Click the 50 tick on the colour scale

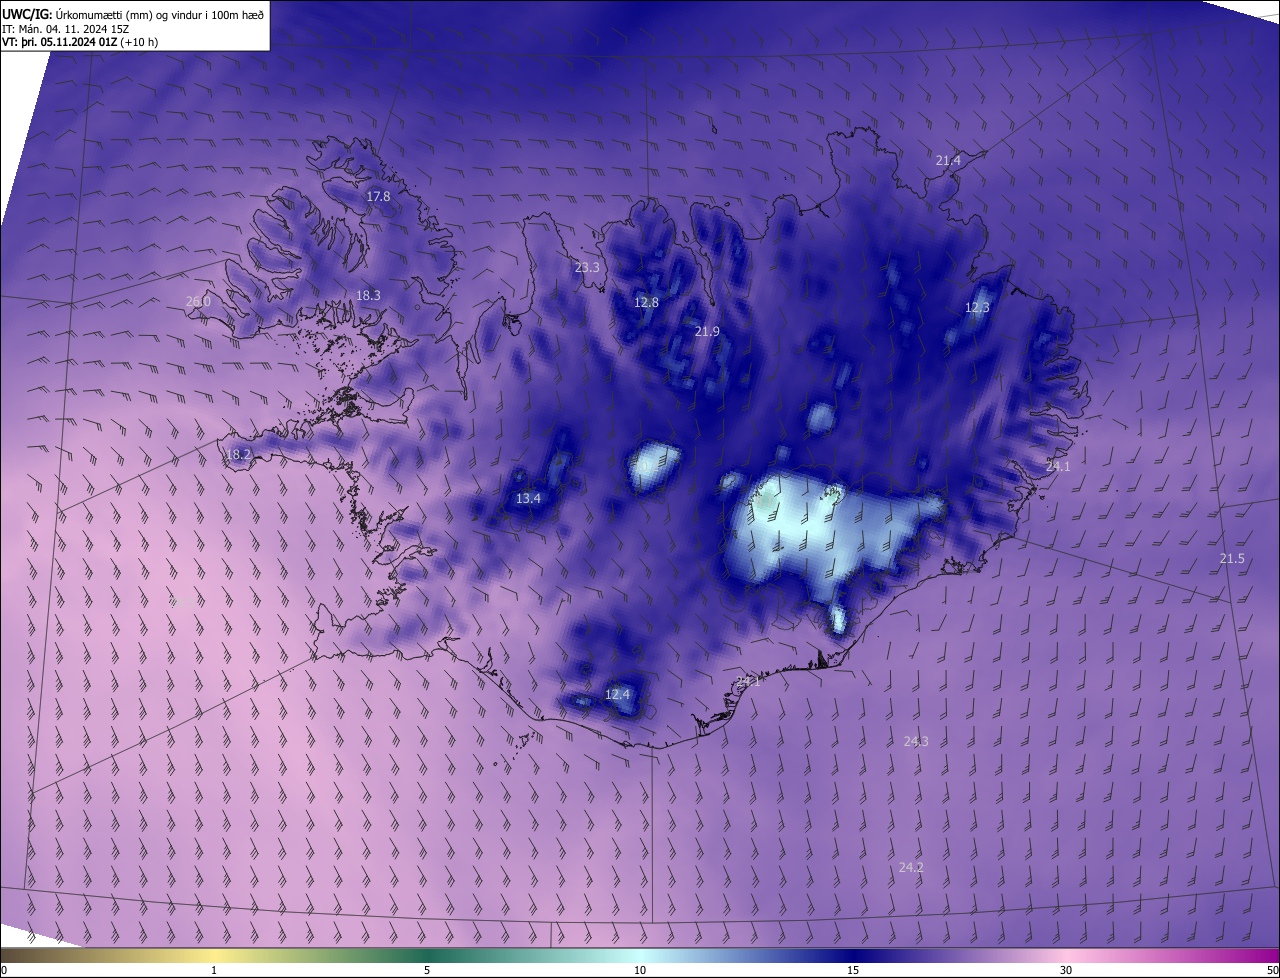point(1272,970)
